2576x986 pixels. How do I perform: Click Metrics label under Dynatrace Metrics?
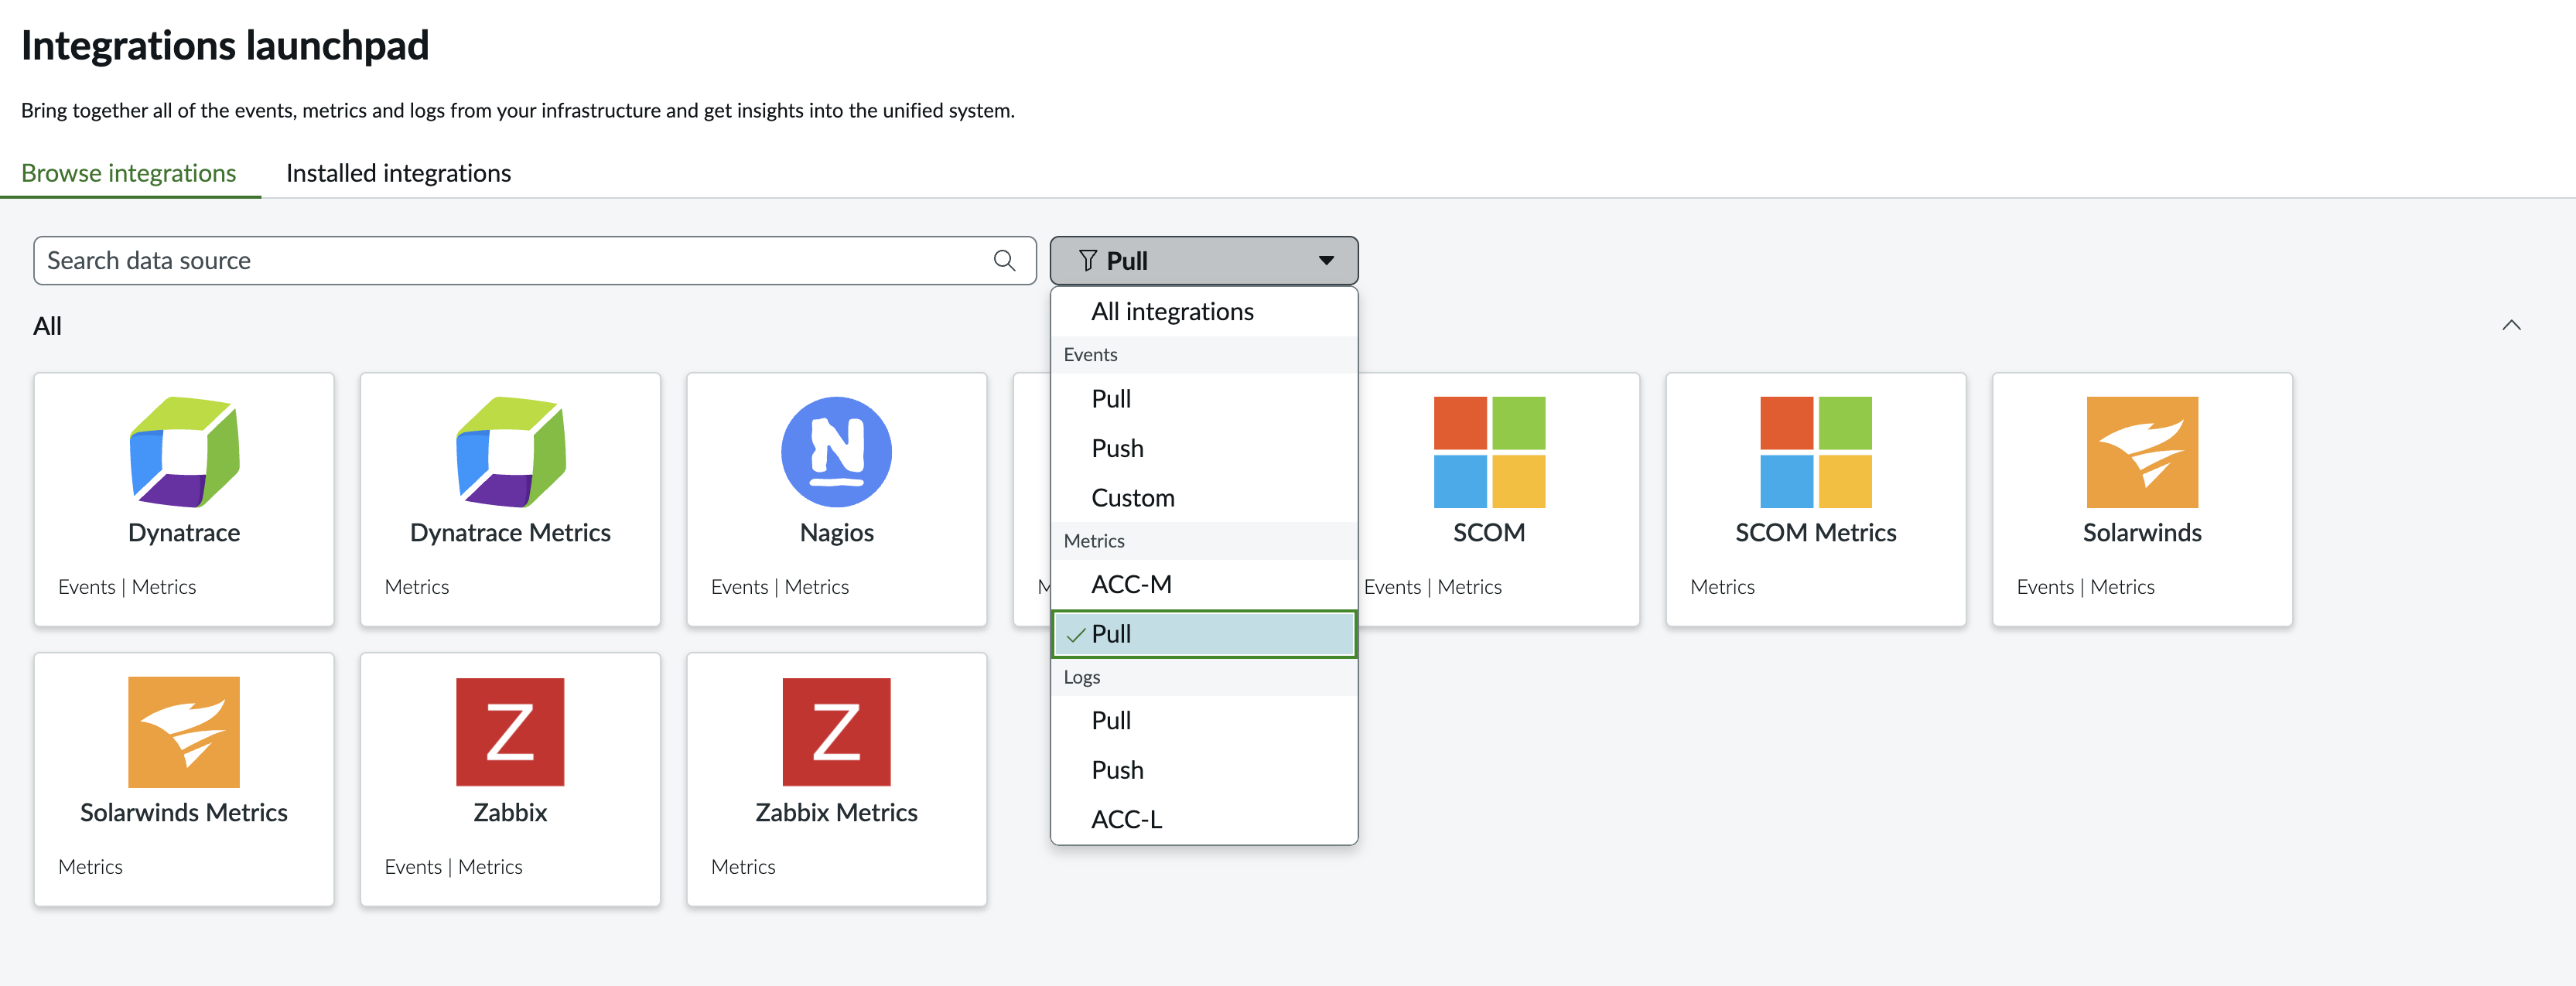tap(417, 587)
